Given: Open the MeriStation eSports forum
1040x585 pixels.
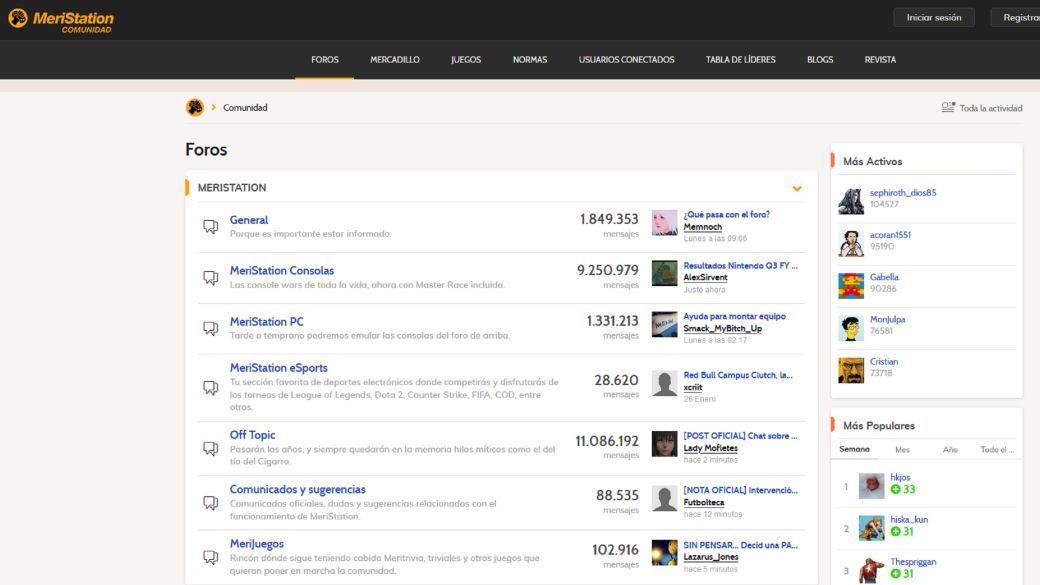Looking at the screenshot, I should [x=278, y=368].
